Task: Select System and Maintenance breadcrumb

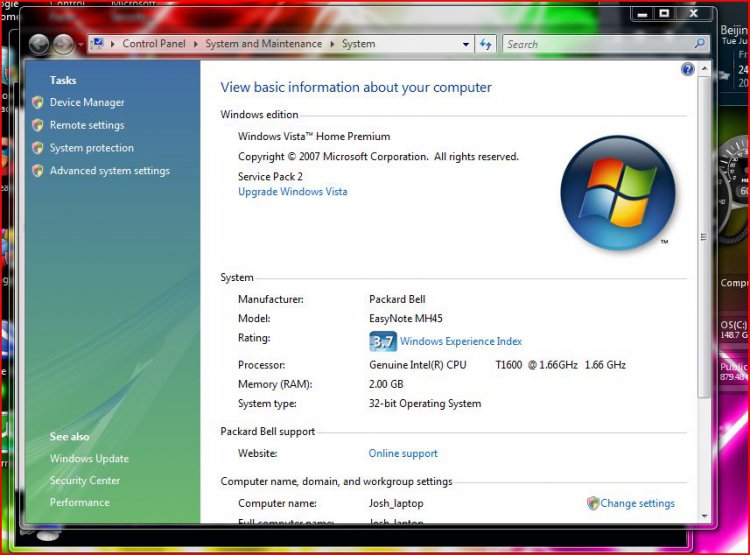Action: point(264,44)
